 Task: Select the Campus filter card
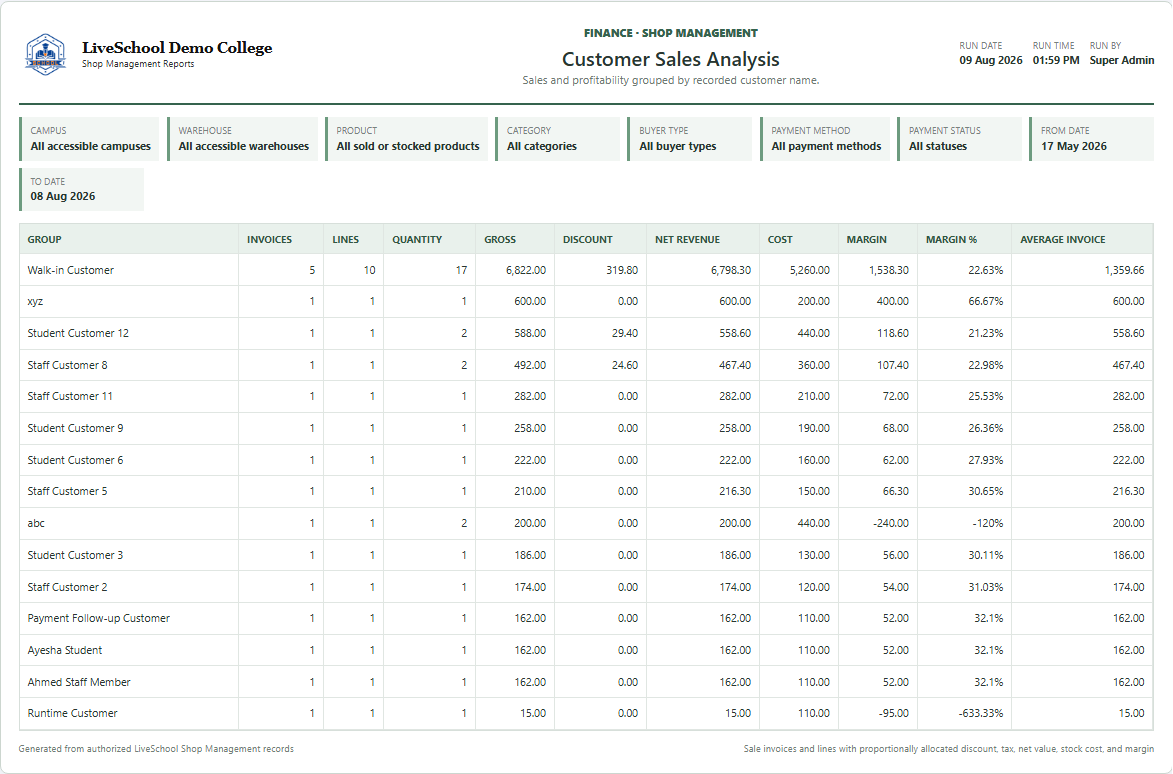[x=90, y=139]
